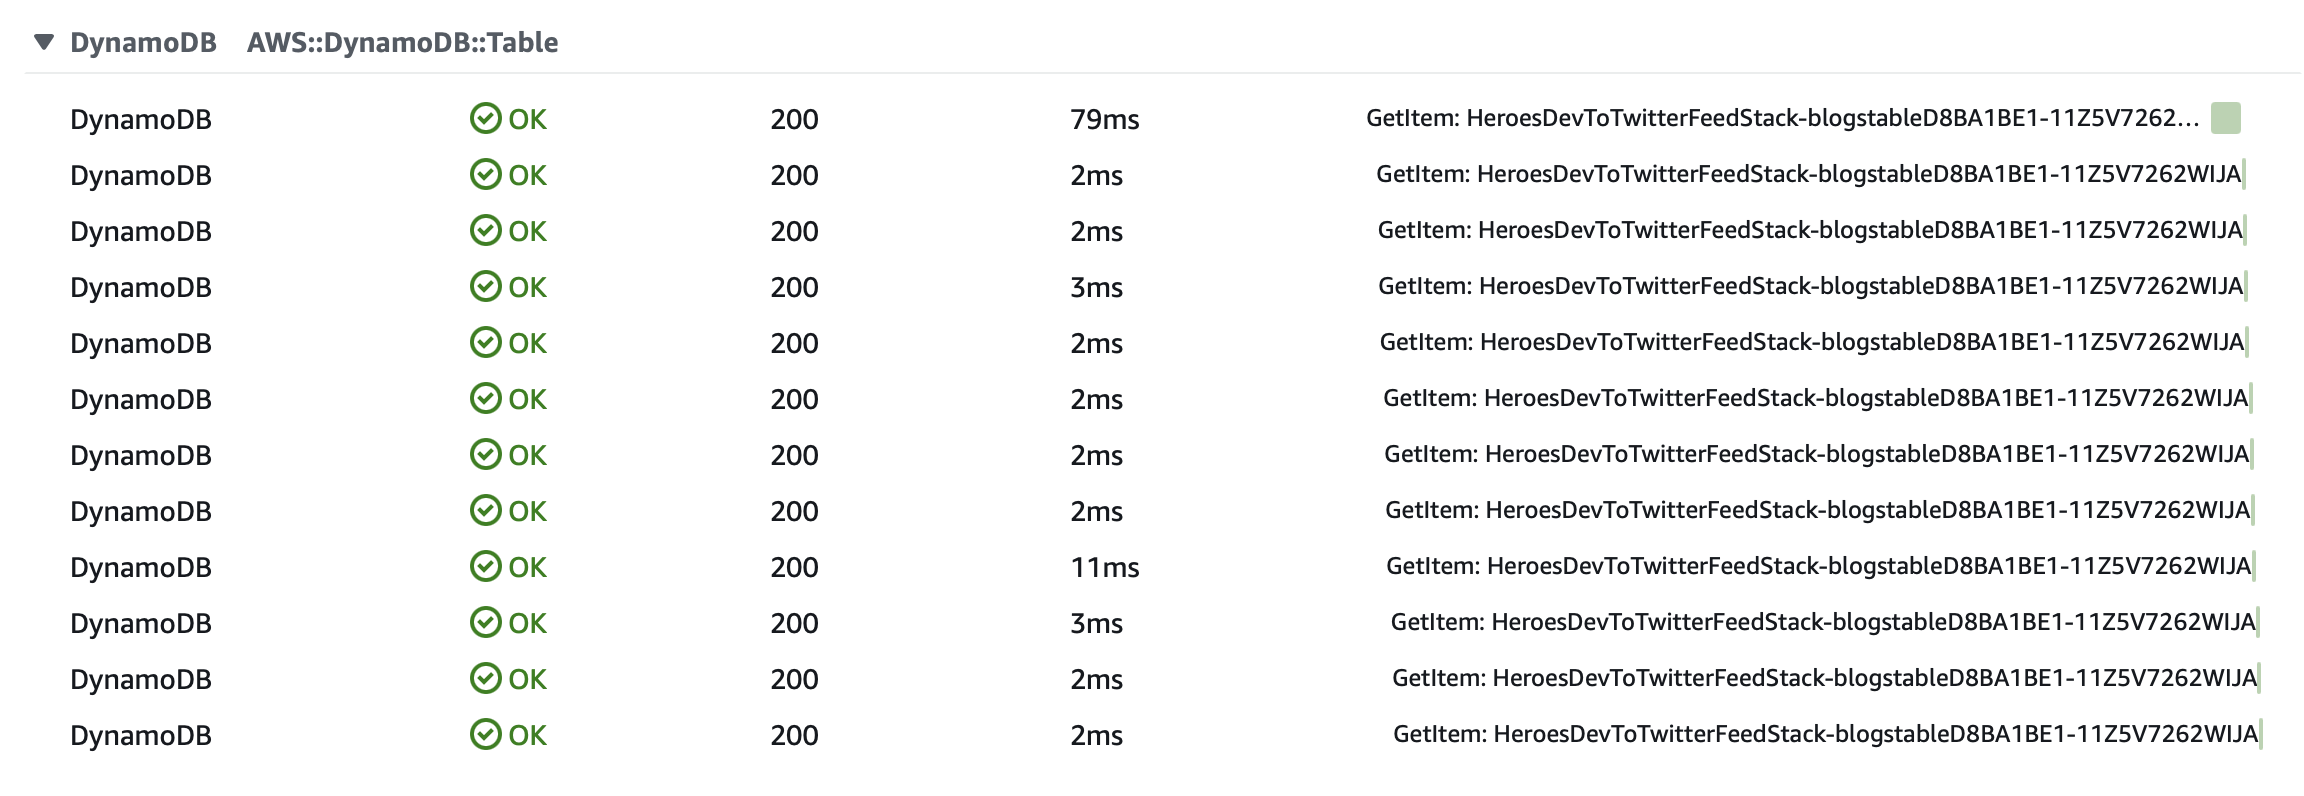
Task: Click truncated GetItem text ending with ellipsis
Action: coord(1782,118)
